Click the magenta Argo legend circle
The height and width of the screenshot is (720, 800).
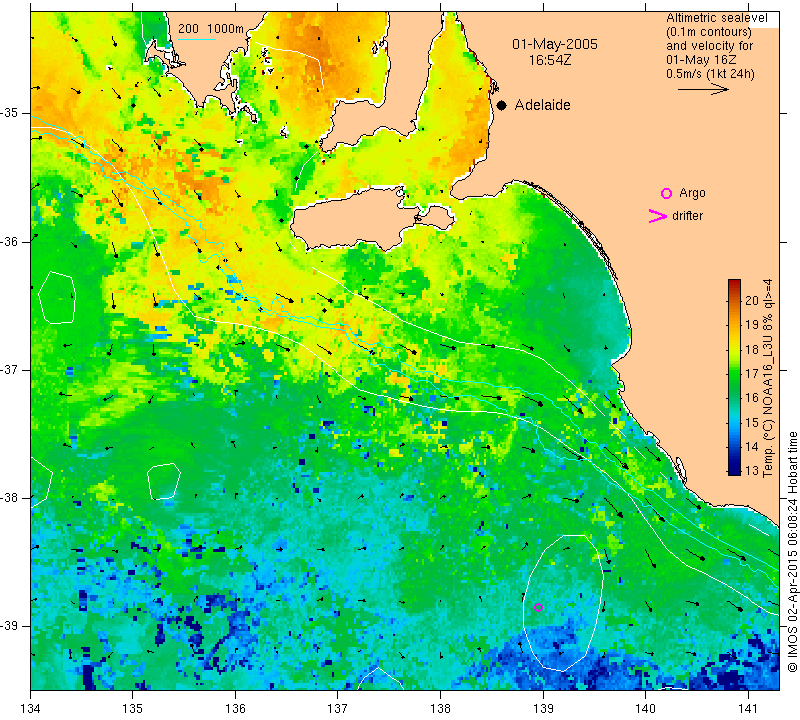point(666,193)
